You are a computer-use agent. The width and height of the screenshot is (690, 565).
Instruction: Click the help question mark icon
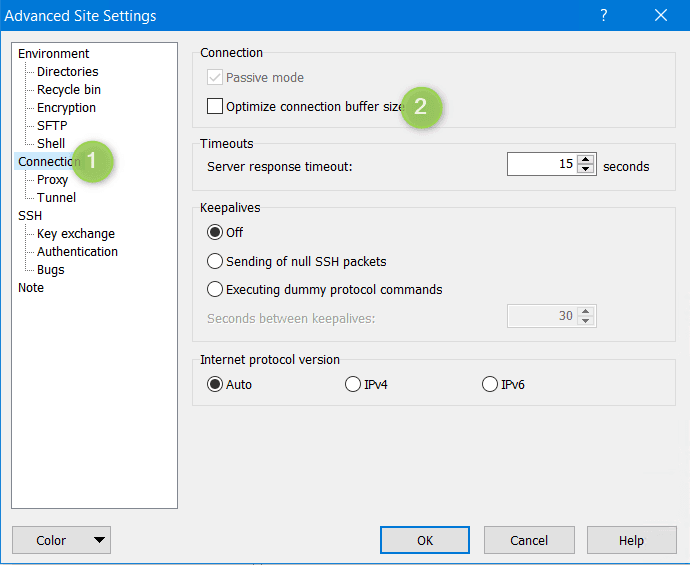tap(604, 15)
